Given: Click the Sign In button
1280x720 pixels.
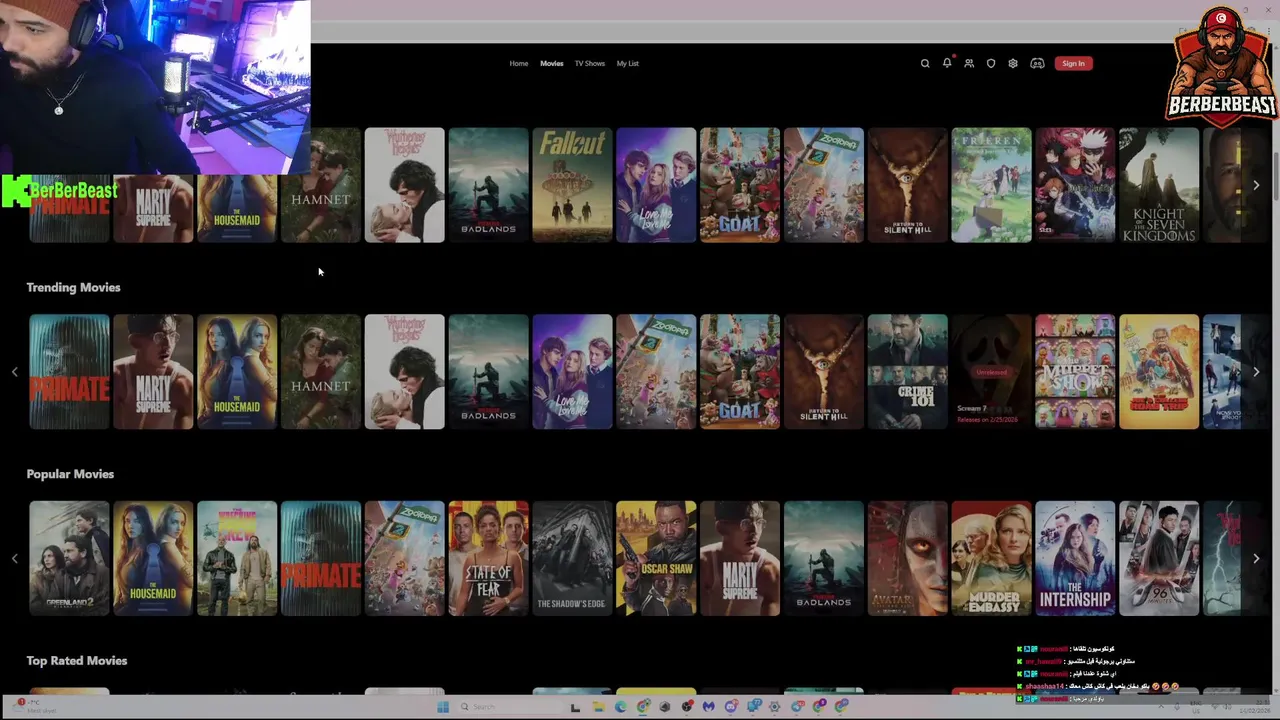Looking at the screenshot, I should coord(1073,63).
